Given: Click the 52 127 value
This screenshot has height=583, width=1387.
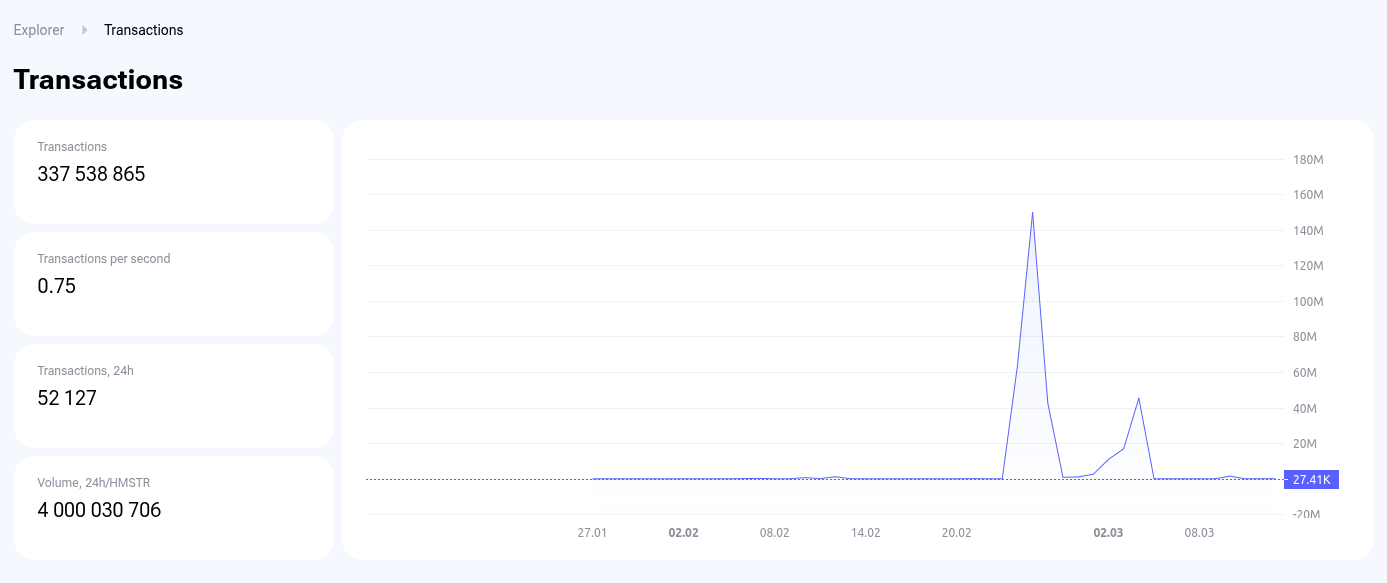Looking at the screenshot, I should (x=67, y=398).
